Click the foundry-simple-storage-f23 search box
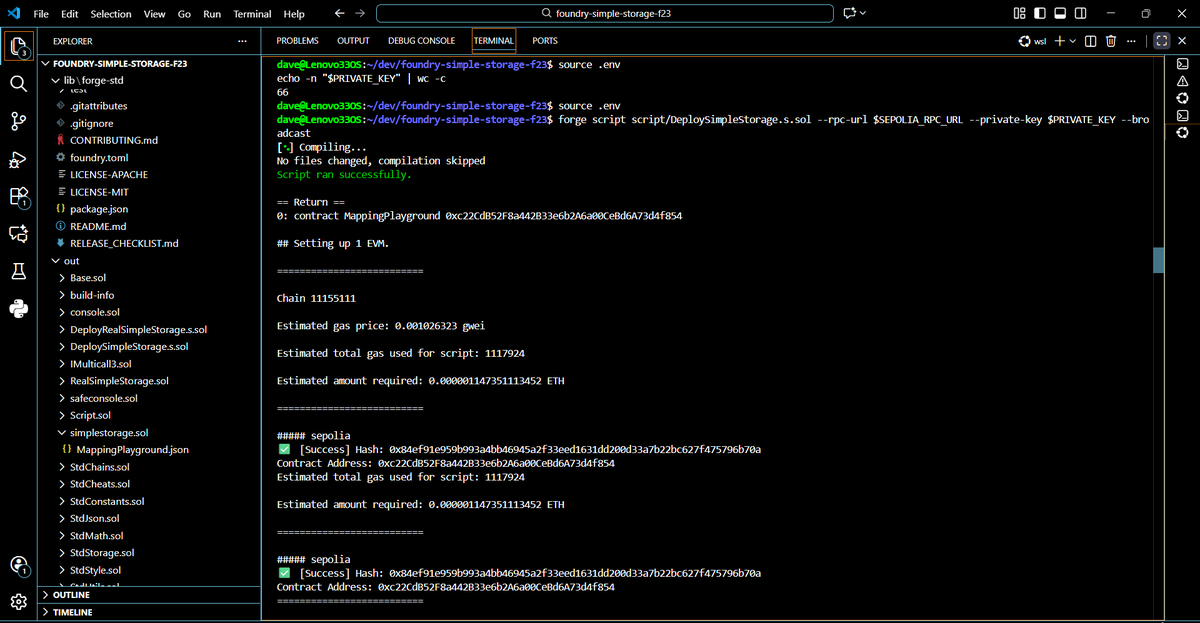Screen dimensions: 1200x623 [x=605, y=13]
